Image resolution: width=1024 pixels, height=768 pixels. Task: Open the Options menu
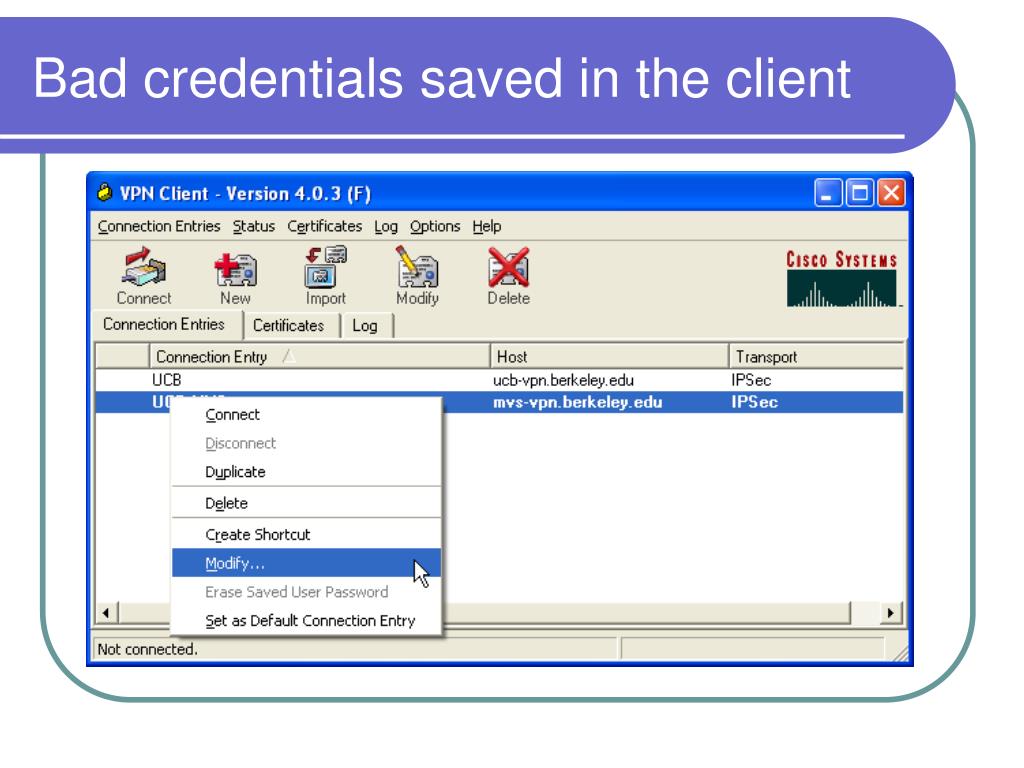point(434,226)
